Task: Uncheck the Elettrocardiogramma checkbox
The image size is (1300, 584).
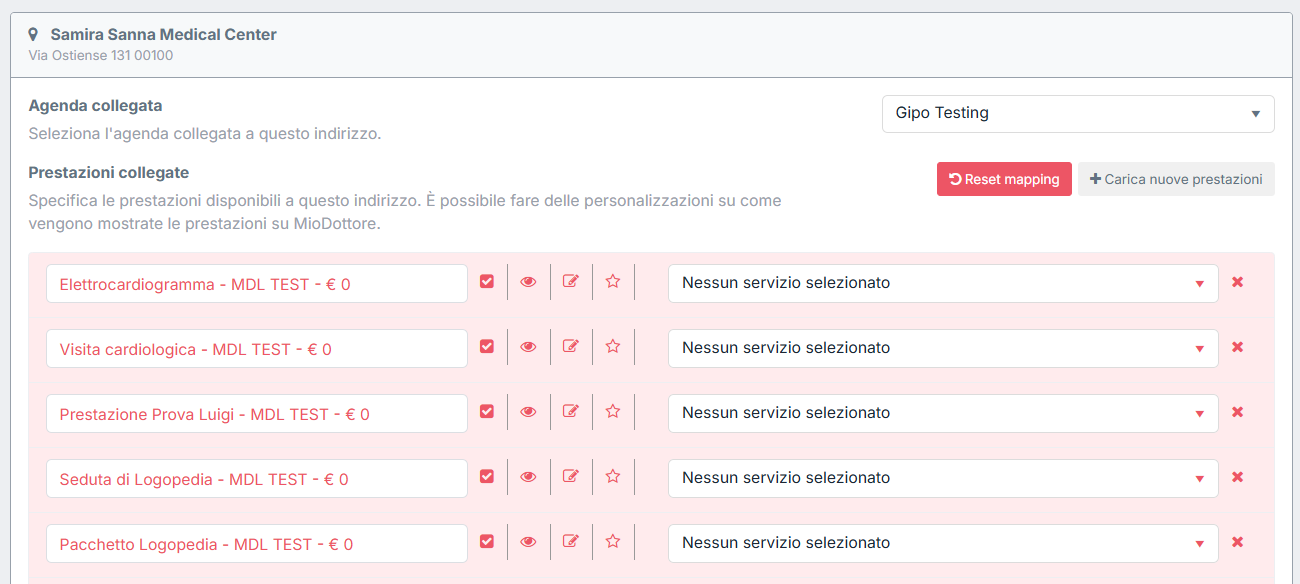Action: pyautogui.click(x=487, y=282)
